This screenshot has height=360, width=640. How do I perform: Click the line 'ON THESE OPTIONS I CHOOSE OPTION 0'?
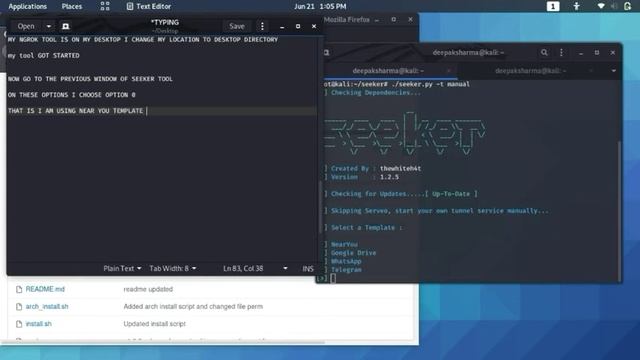click(x=71, y=95)
